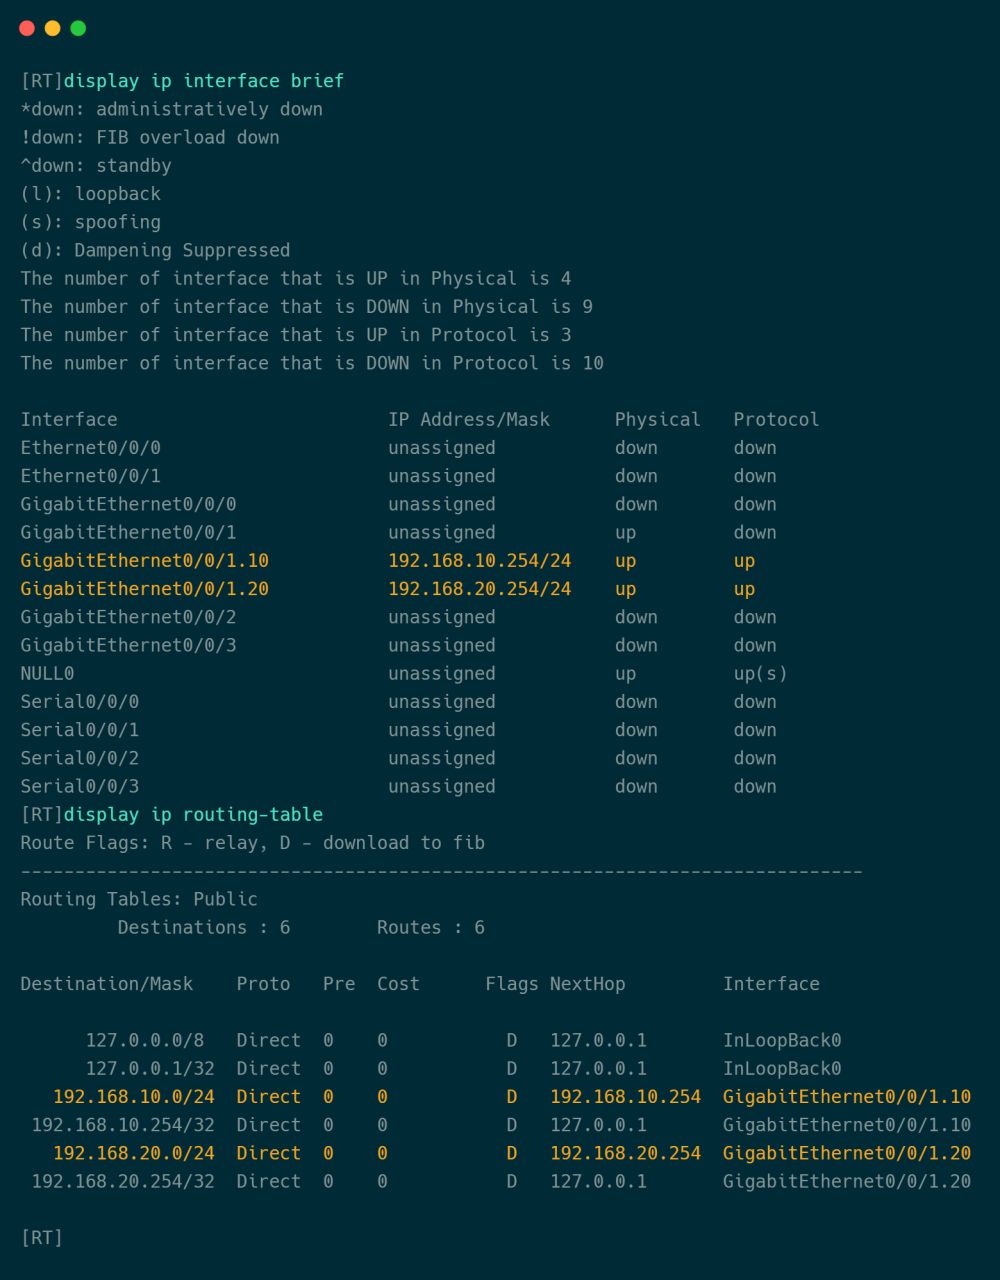Click the Serial0/0/0 interface name

coord(80,701)
